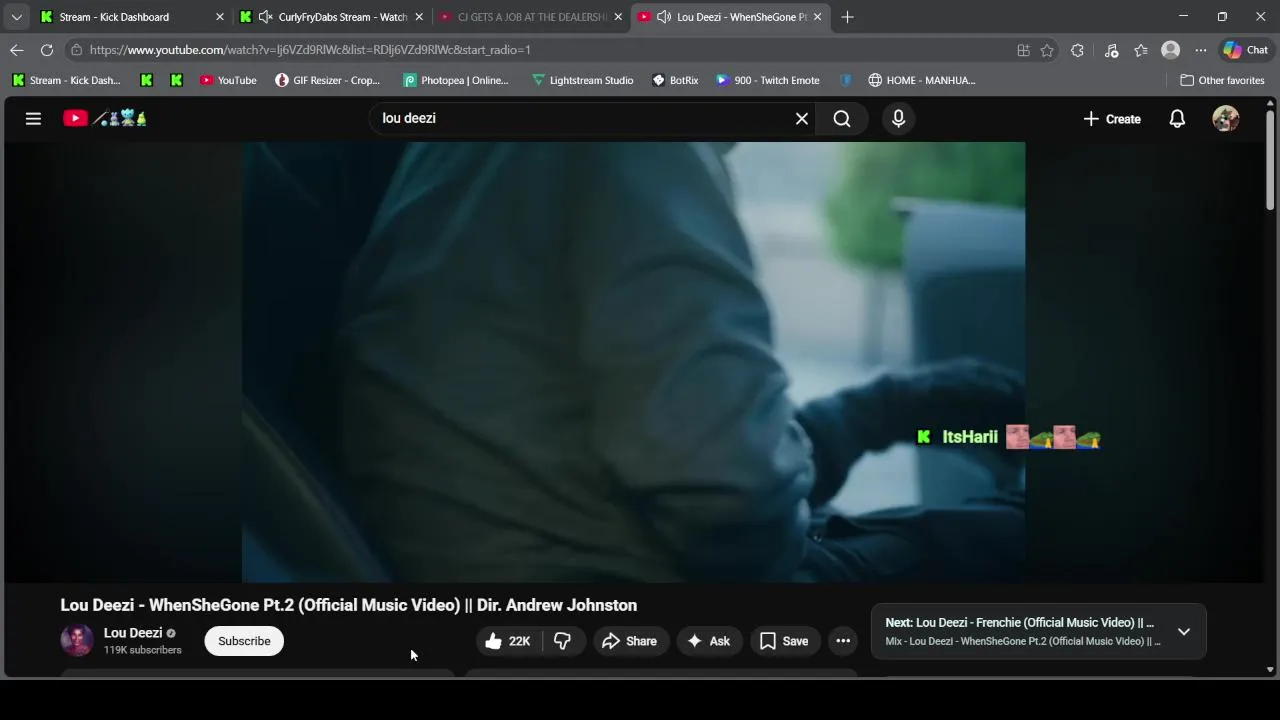
Task: Open a new browser tab
Action: (x=847, y=17)
